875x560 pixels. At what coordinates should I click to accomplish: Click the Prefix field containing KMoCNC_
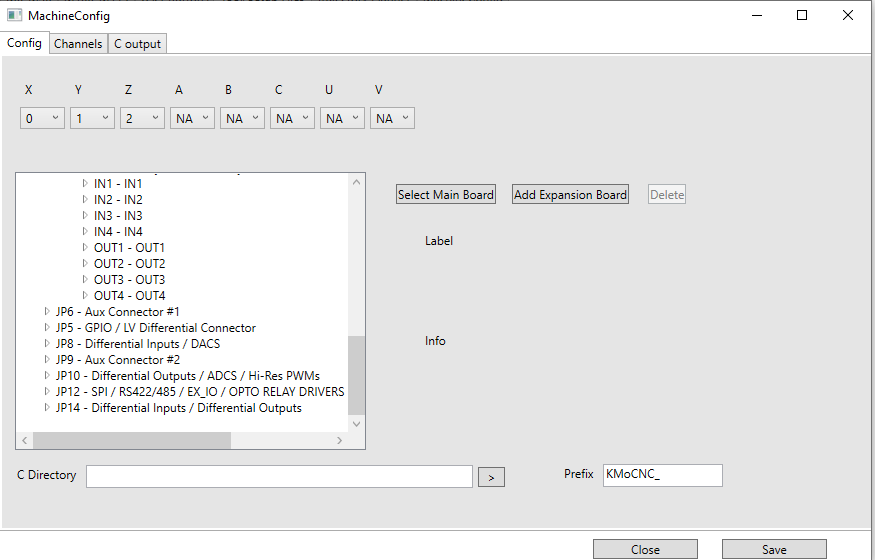(661, 475)
